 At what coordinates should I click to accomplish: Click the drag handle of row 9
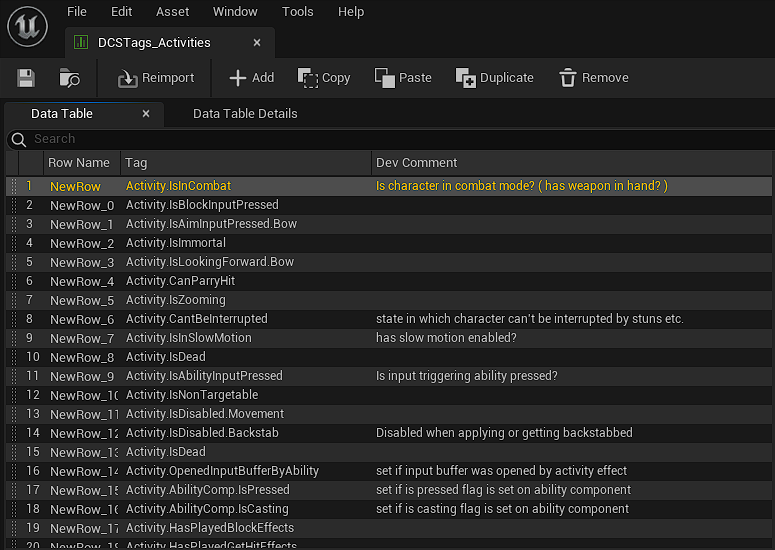tap(13, 338)
